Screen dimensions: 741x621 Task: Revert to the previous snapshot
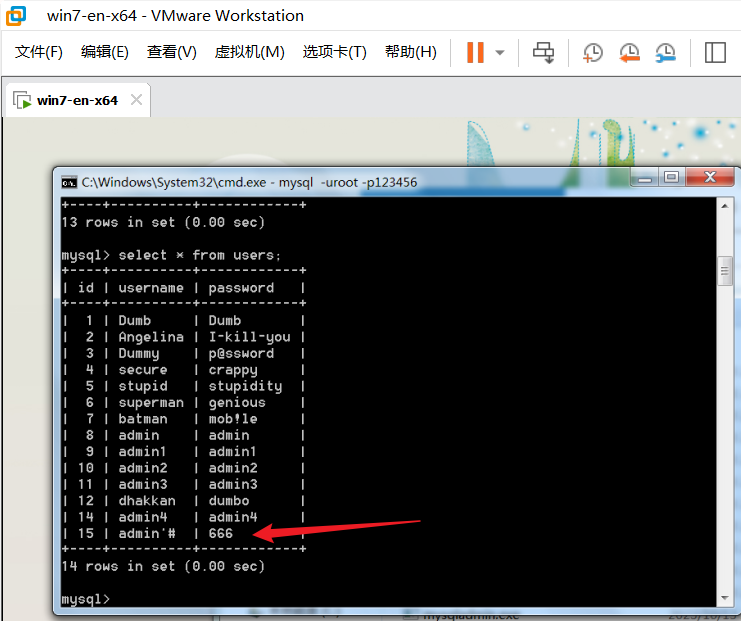(x=629, y=52)
